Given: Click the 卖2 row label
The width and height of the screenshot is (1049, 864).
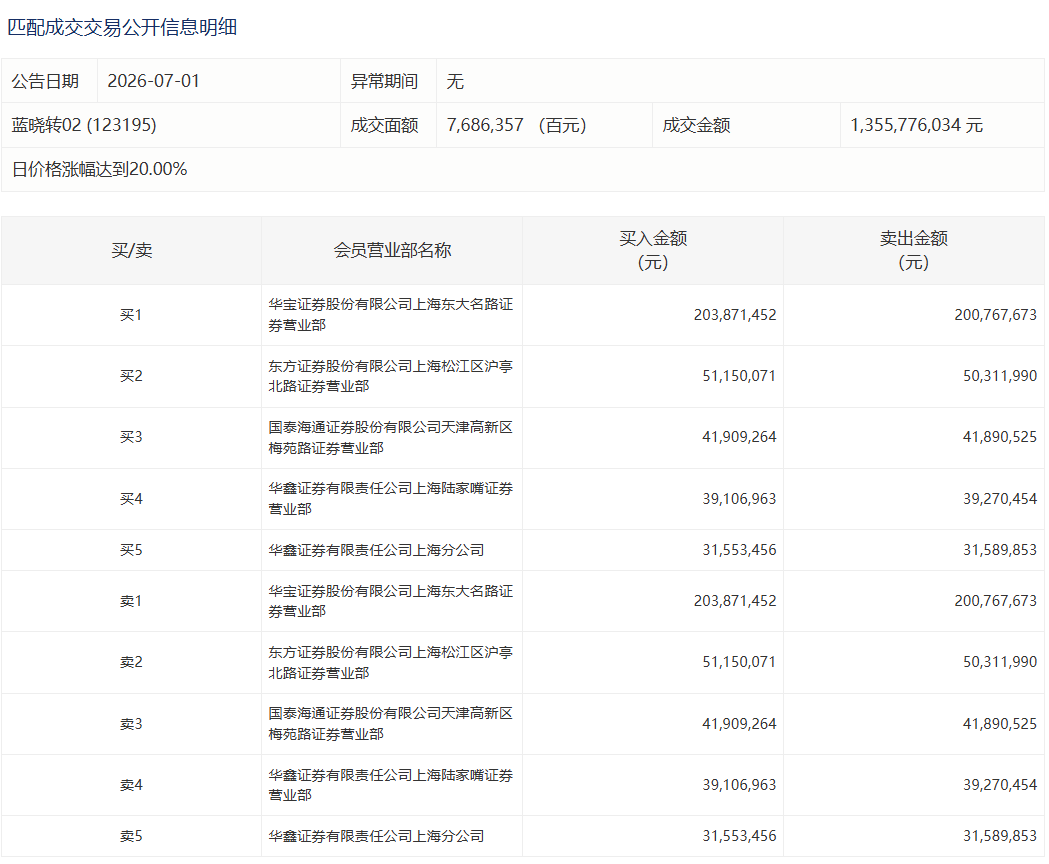Looking at the screenshot, I should coord(131,662).
